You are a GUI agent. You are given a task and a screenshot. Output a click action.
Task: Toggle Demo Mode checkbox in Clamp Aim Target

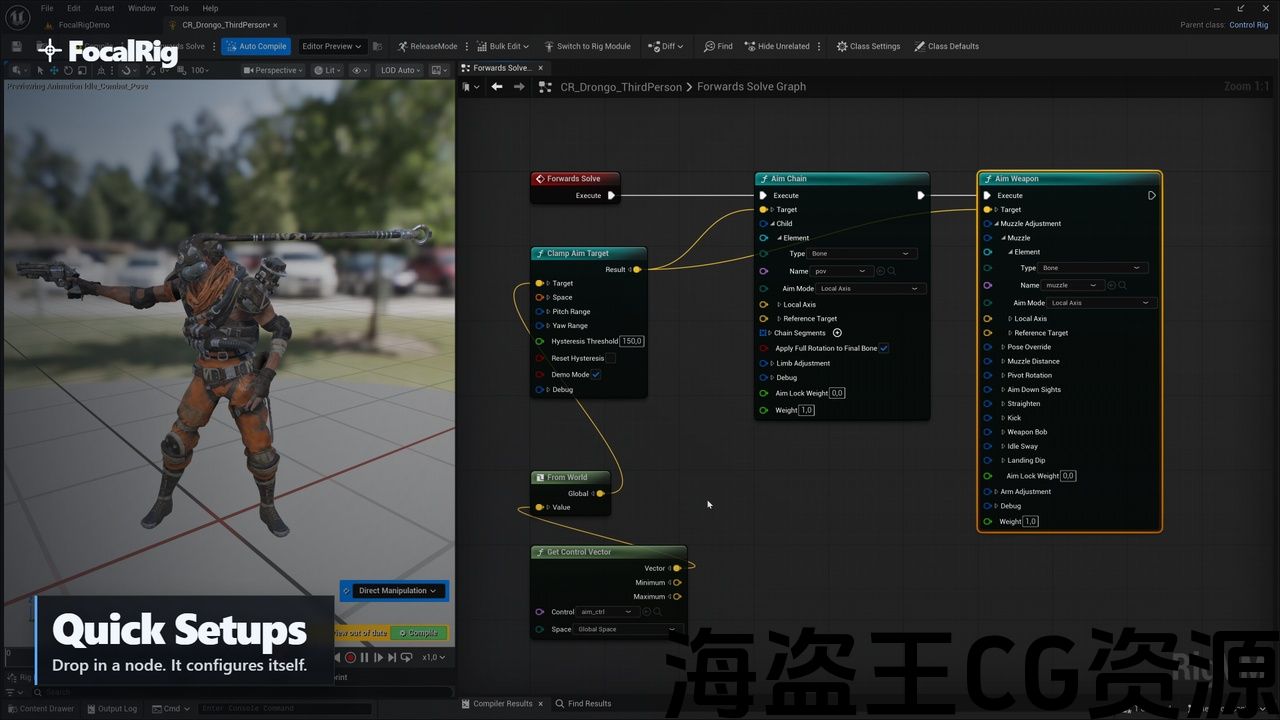(596, 375)
